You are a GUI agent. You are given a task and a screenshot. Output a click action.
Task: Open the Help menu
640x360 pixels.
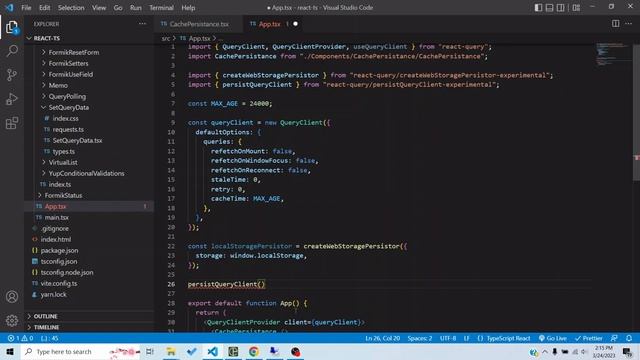point(188,7)
